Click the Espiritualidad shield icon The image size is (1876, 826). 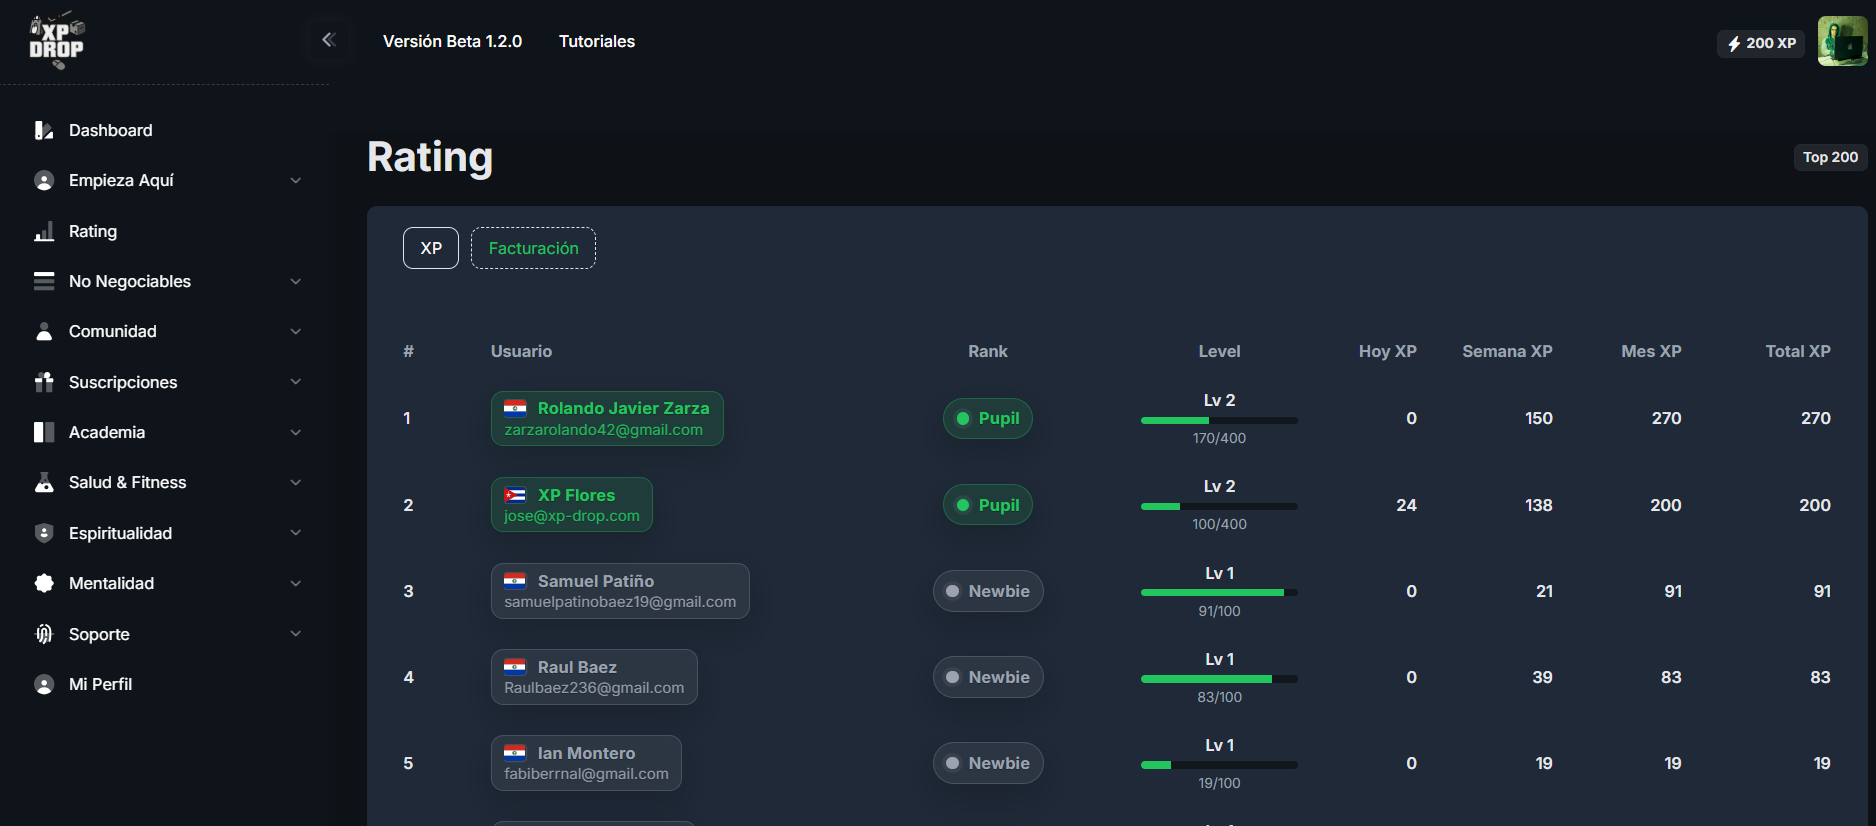[44, 533]
